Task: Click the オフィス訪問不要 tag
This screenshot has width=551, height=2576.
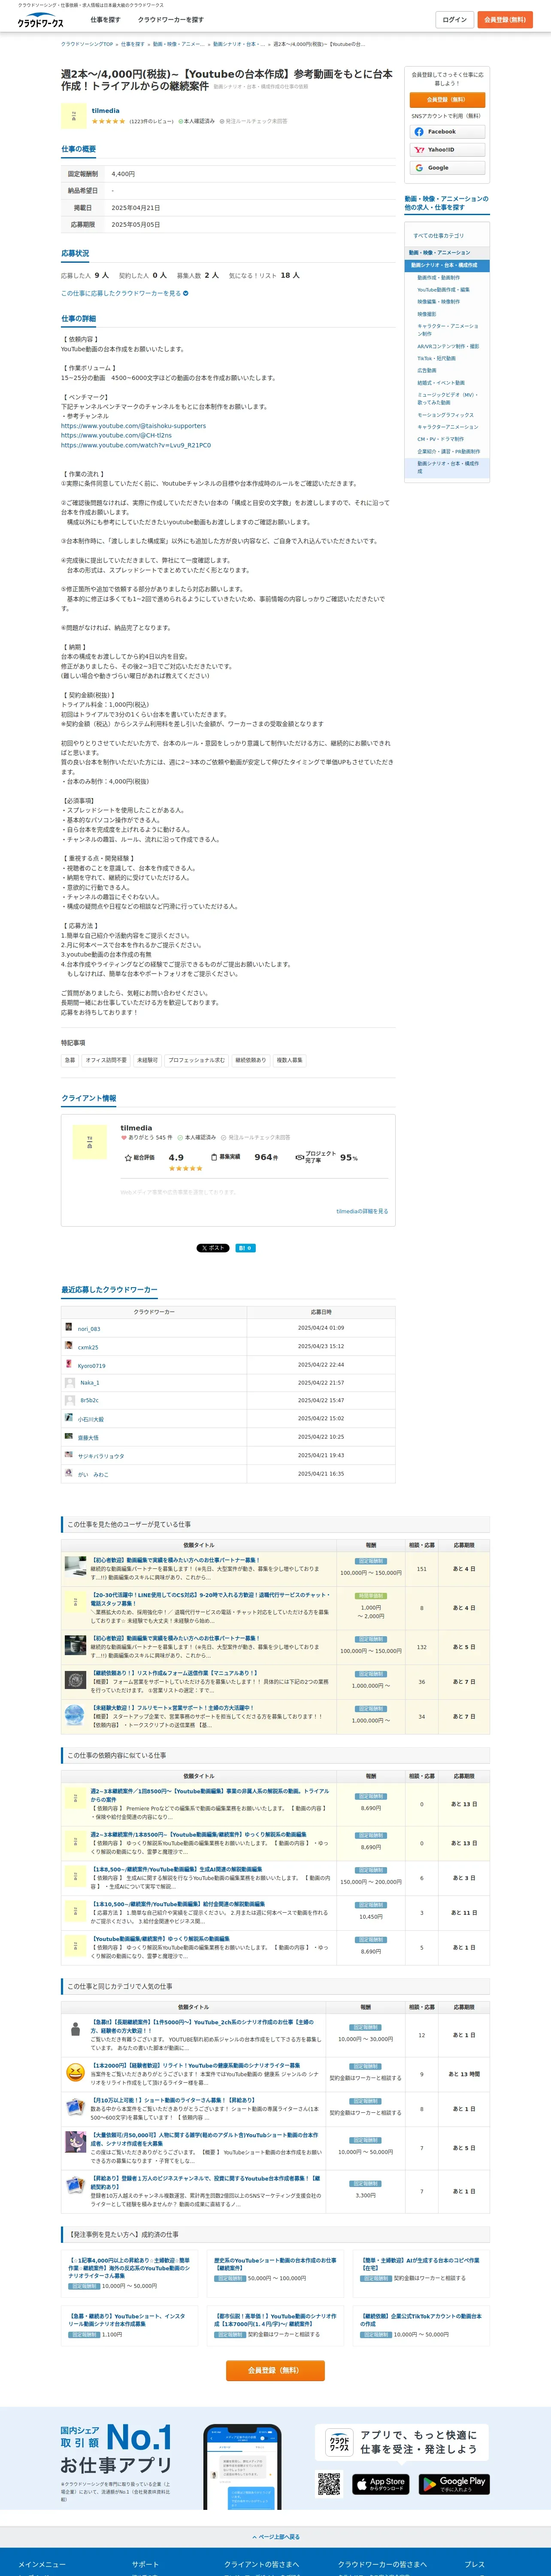Action: pyautogui.click(x=106, y=1060)
